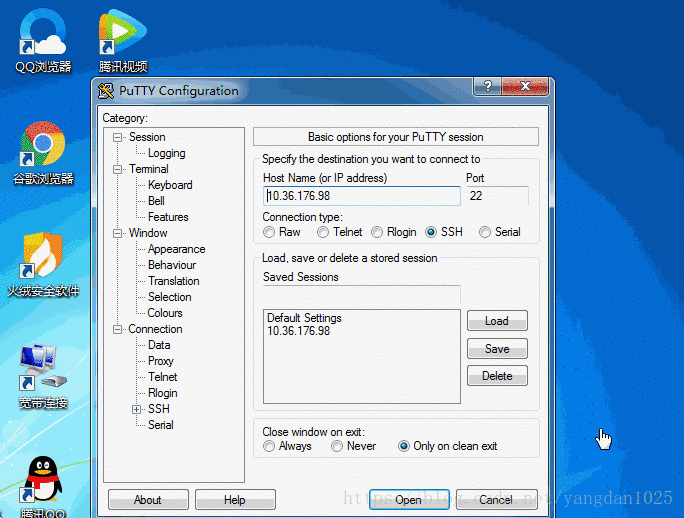Collapse the Terminal tree node
Viewport: 684px width, 518px height.
point(117,169)
